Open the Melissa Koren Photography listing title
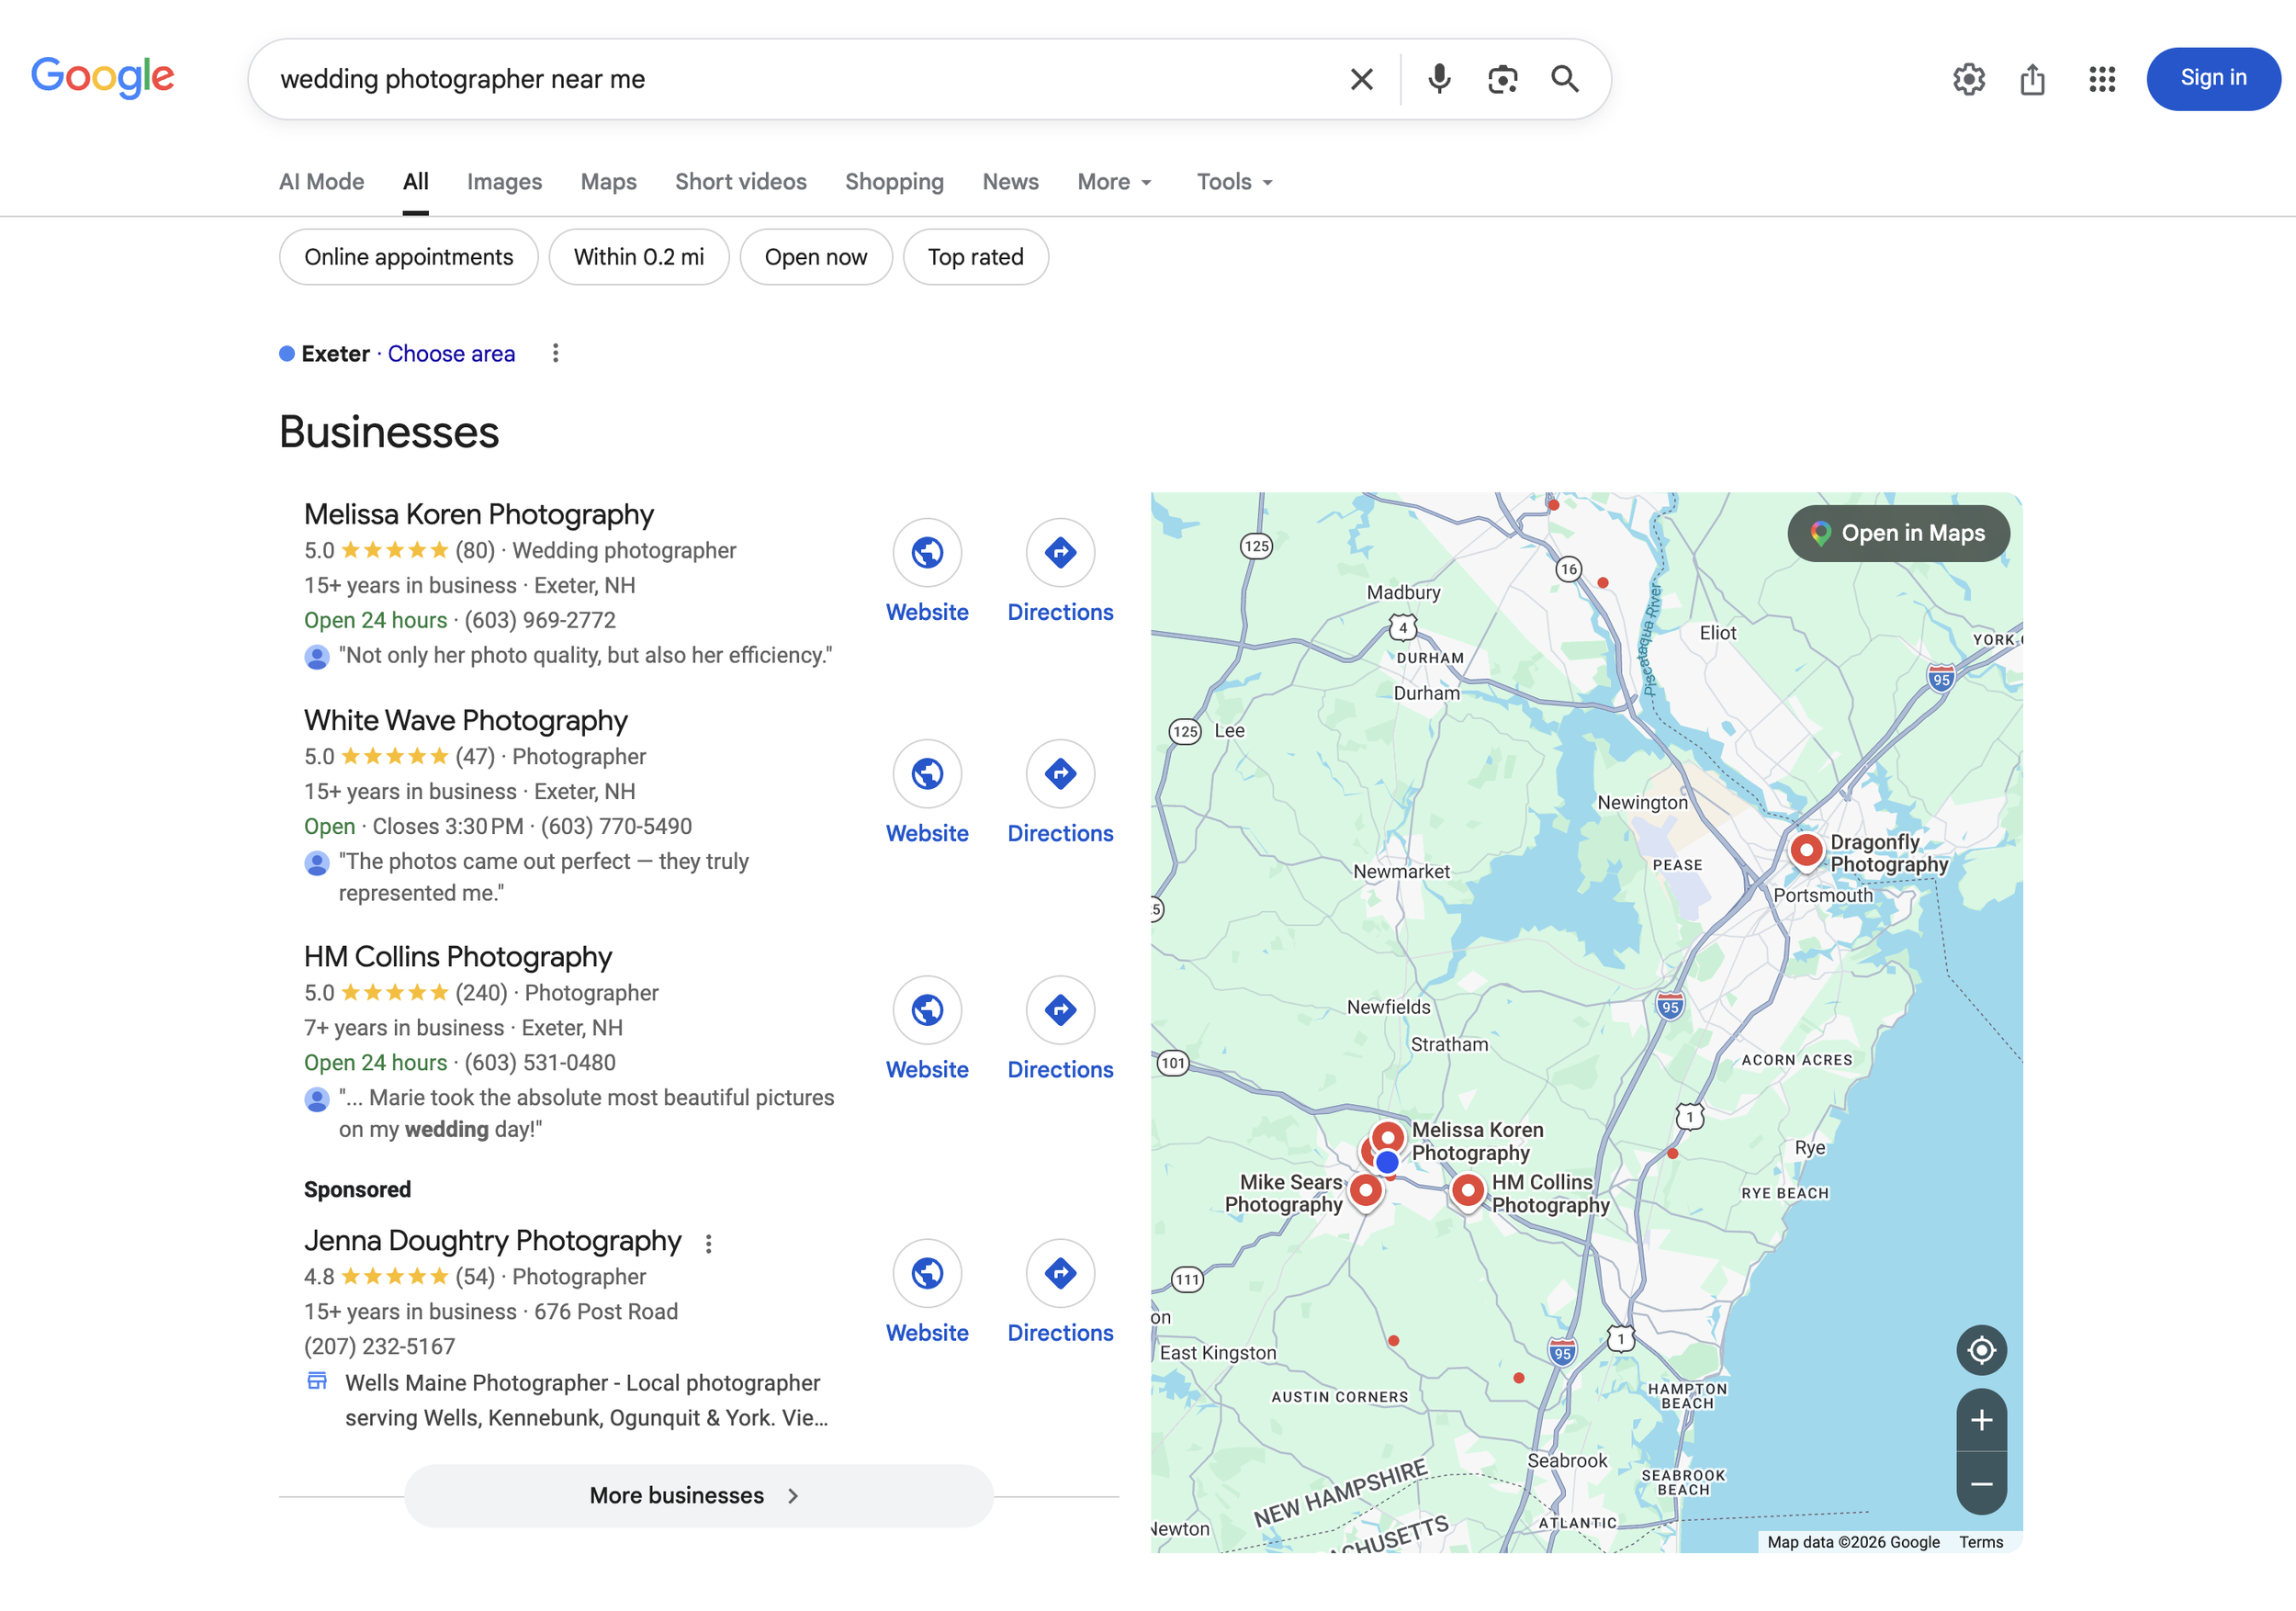This screenshot has width=2296, height=1611. pos(479,514)
